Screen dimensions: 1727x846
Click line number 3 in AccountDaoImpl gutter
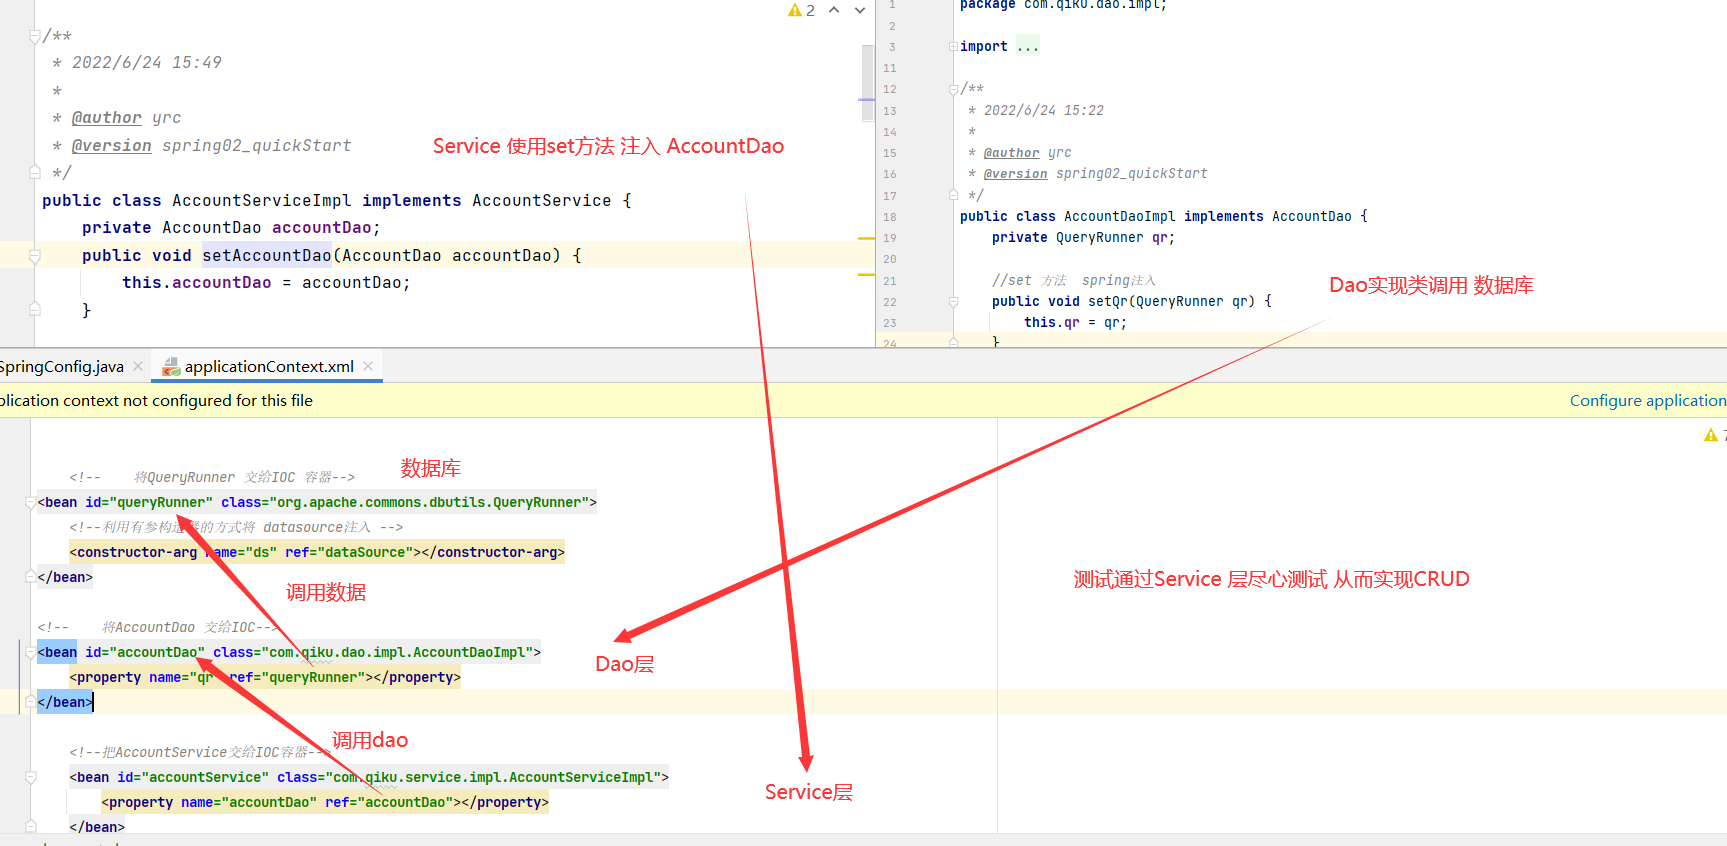click(x=892, y=47)
